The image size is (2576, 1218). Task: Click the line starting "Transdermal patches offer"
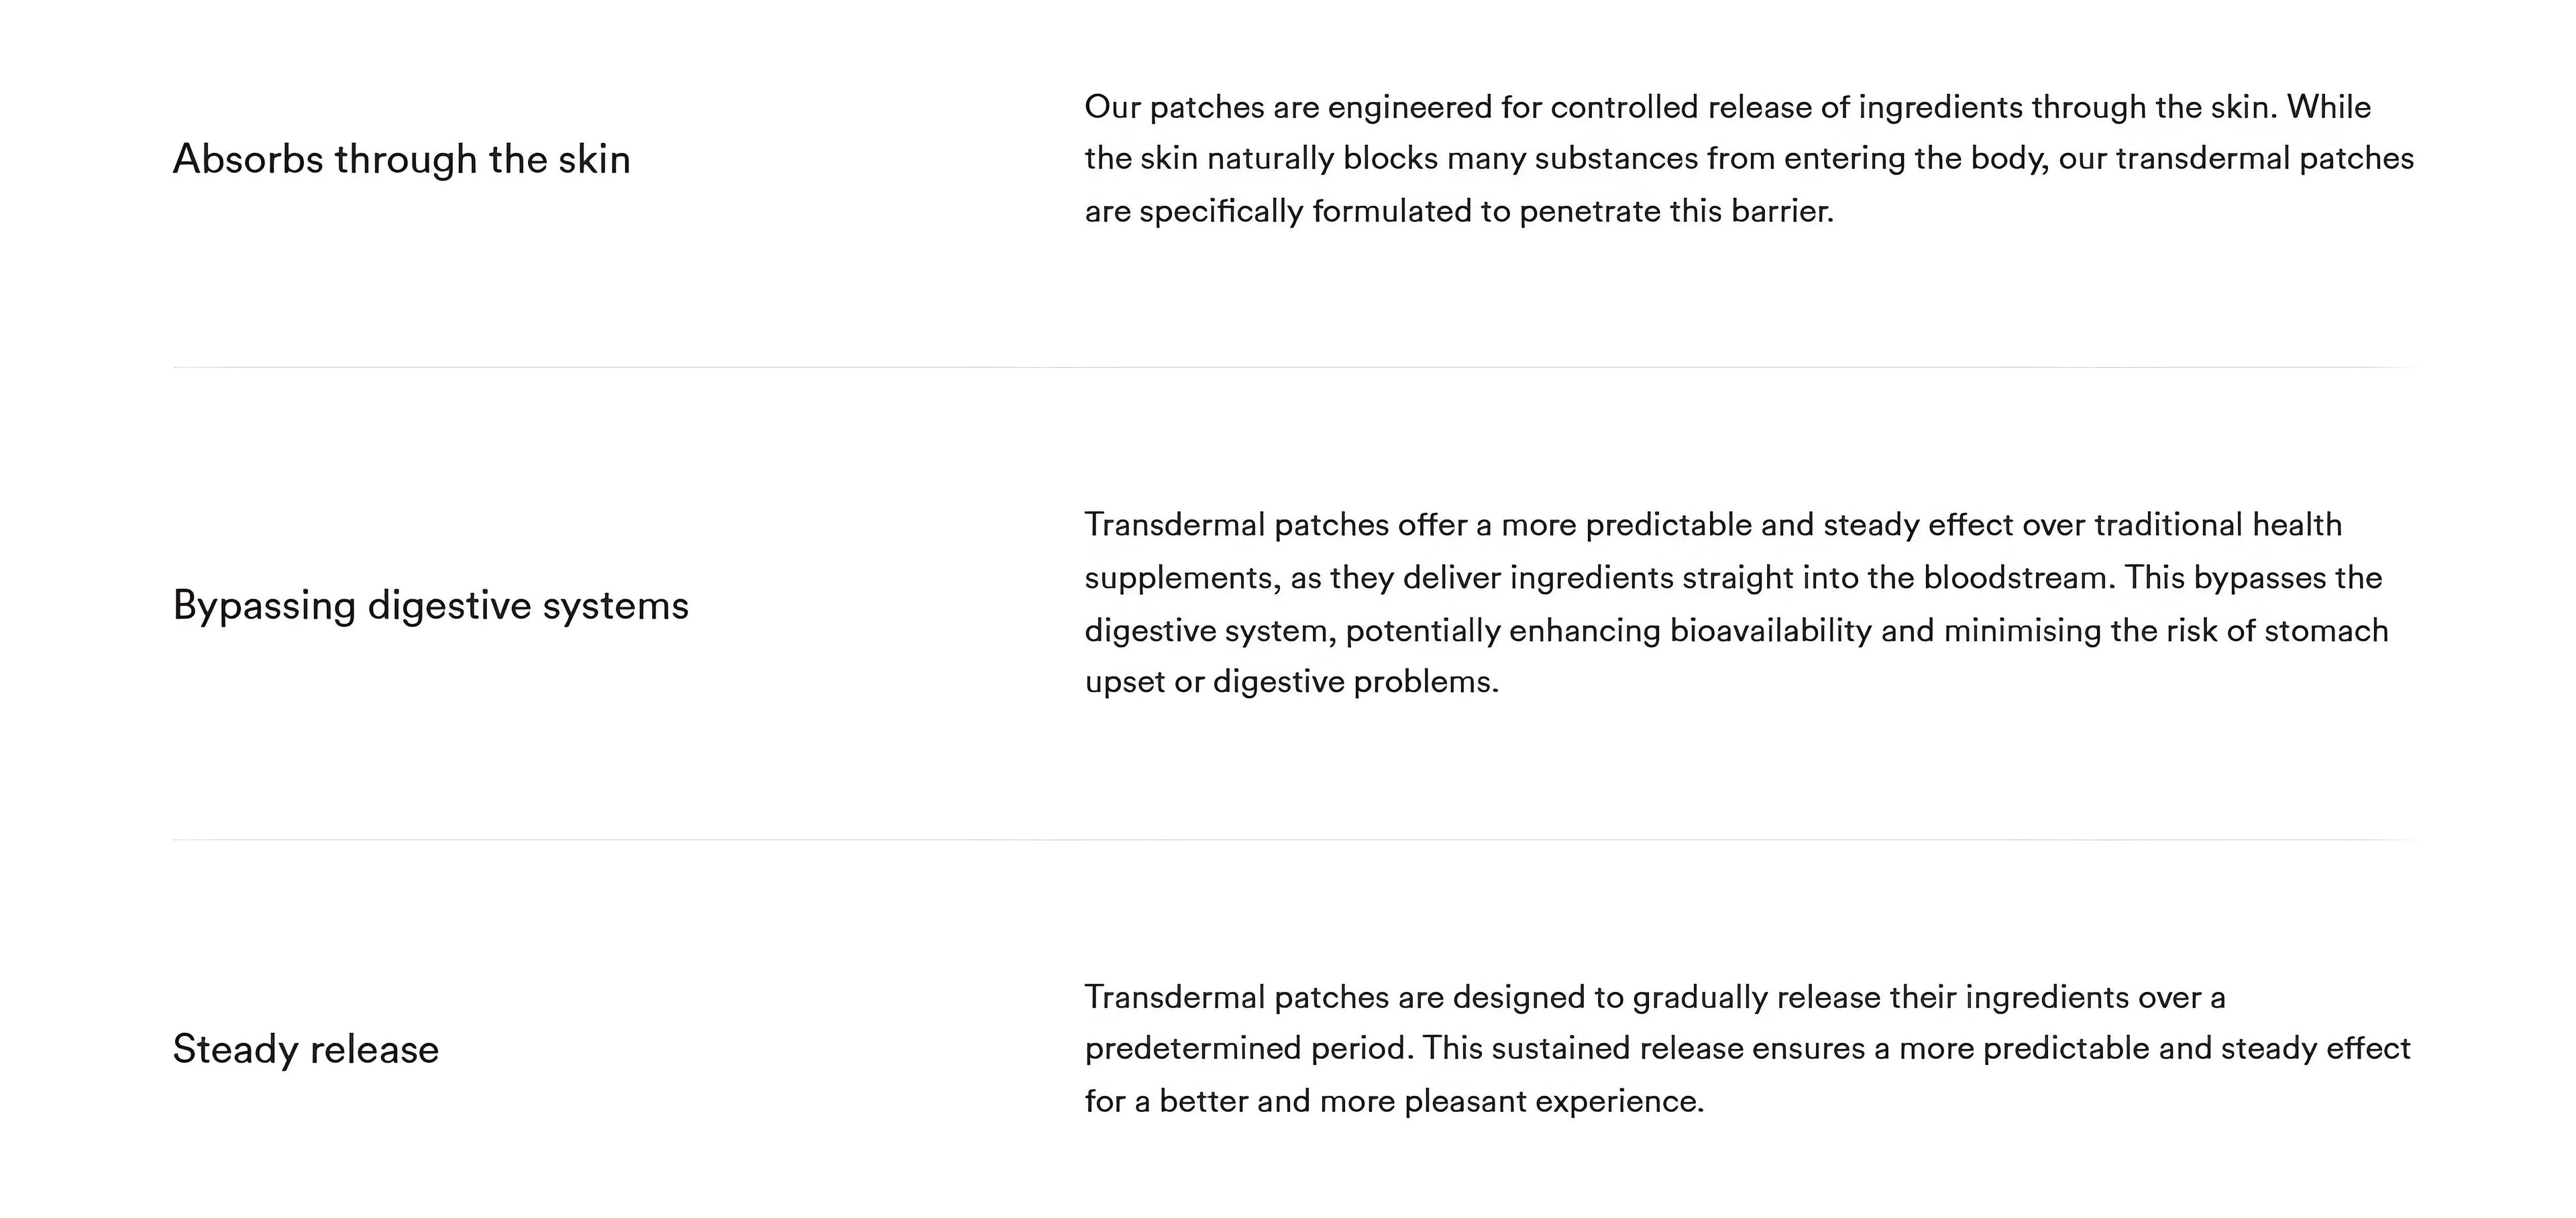[x=1713, y=525]
